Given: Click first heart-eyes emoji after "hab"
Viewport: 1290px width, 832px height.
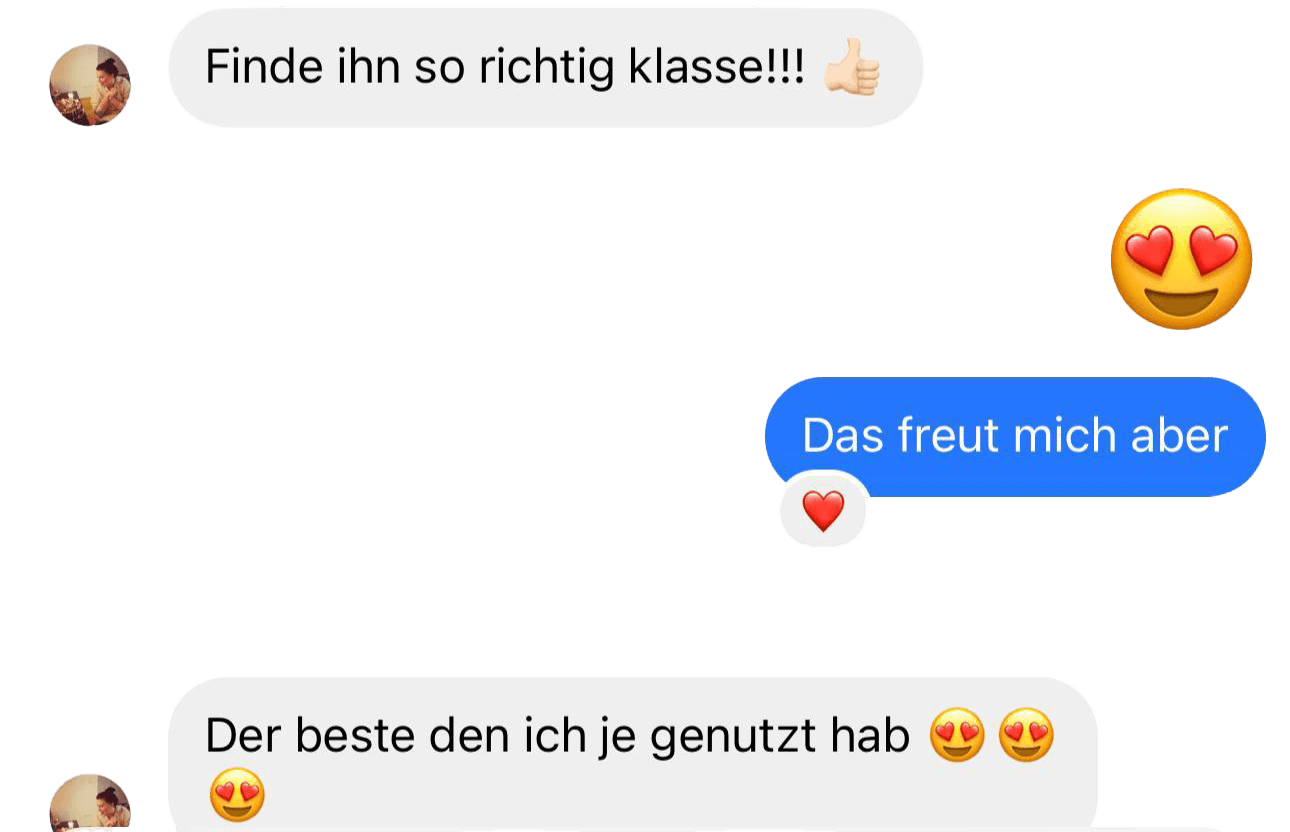Looking at the screenshot, I should (957, 735).
